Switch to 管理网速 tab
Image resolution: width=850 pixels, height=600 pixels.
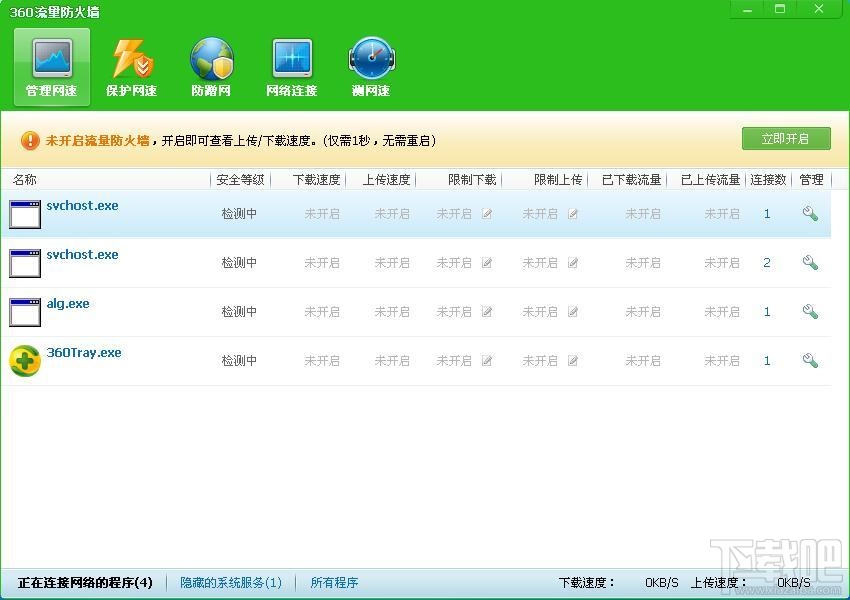52,68
